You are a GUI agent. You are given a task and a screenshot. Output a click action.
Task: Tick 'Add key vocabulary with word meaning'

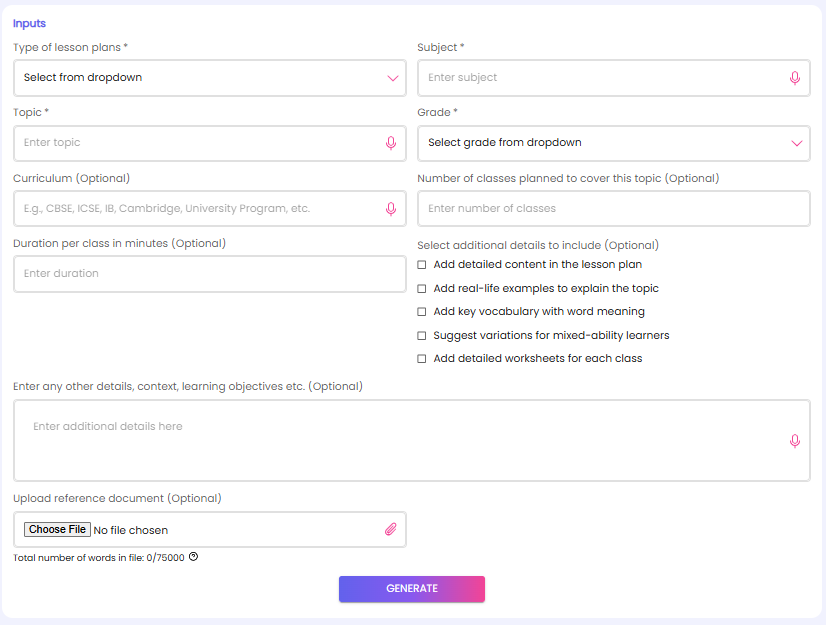coord(421,311)
